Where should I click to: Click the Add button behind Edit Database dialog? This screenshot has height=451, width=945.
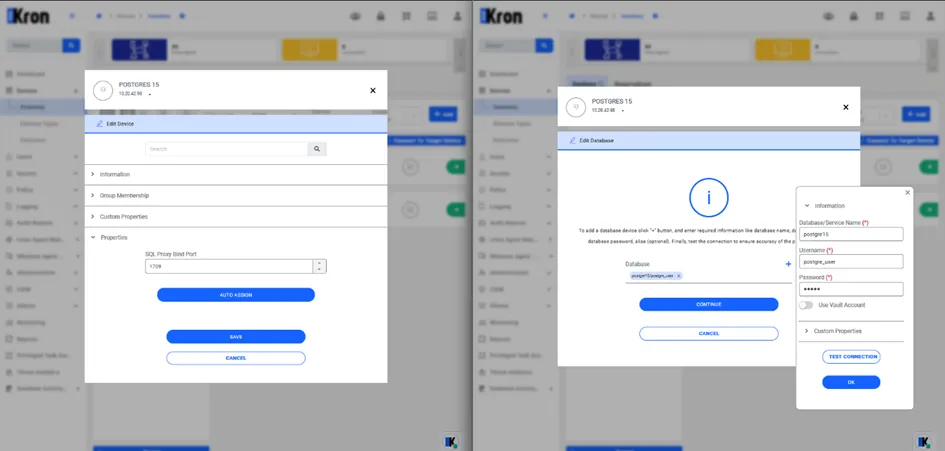pyautogui.click(x=916, y=114)
